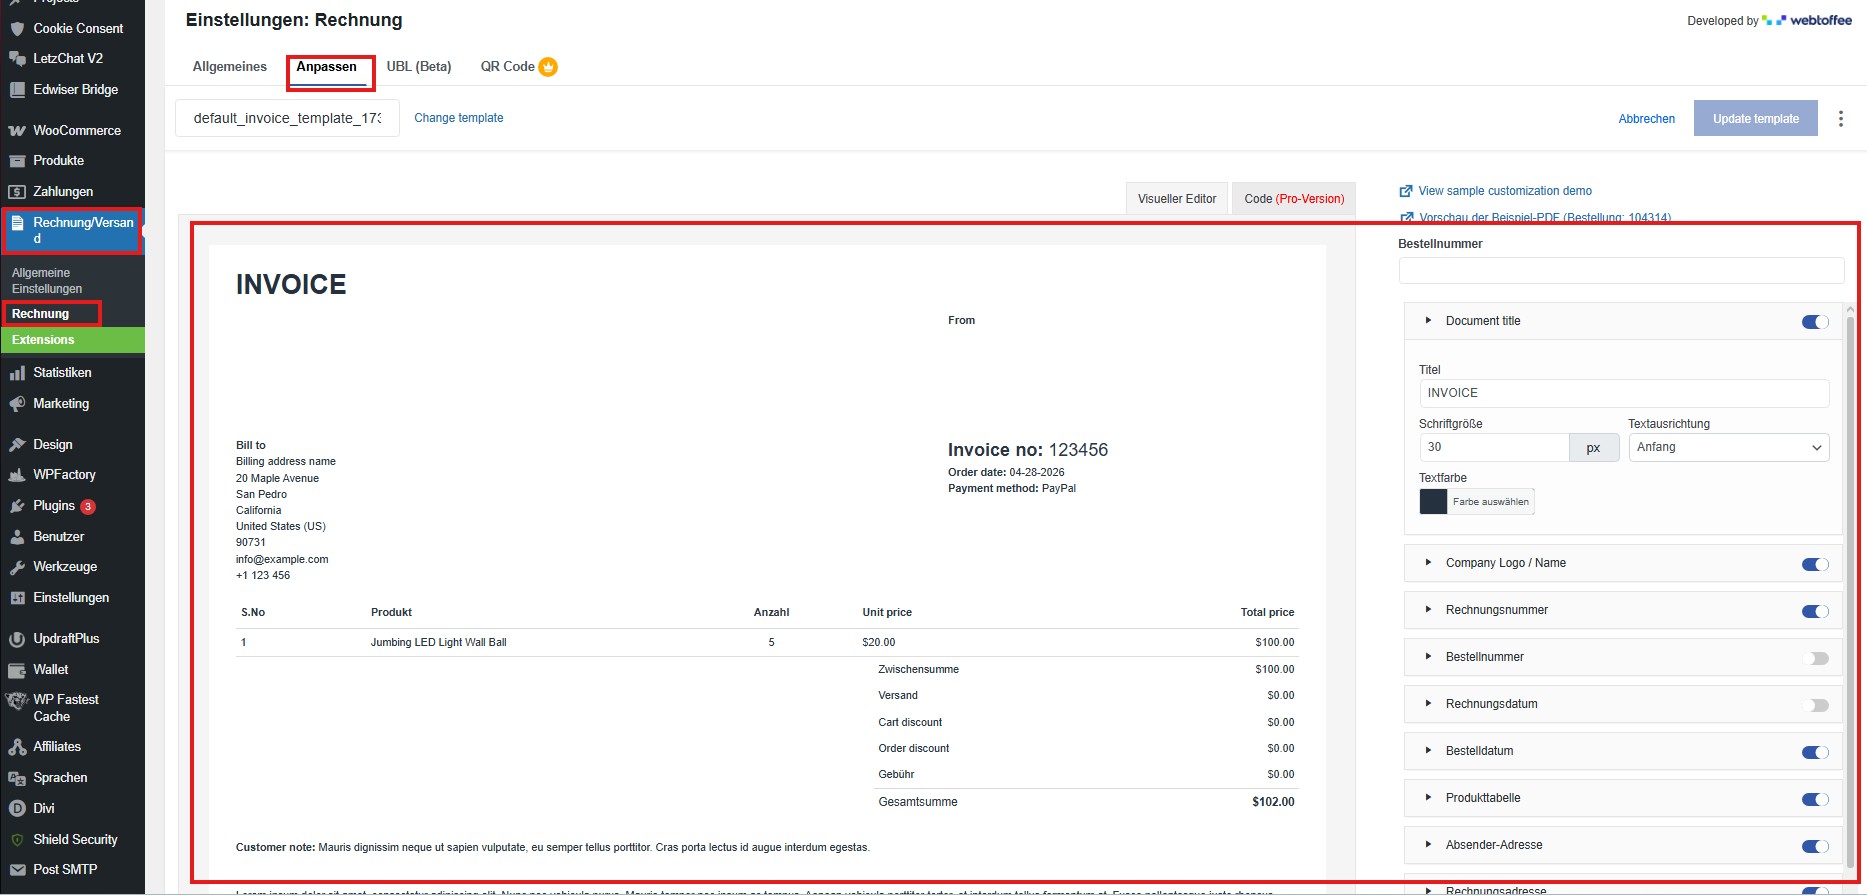Viewport: 1867px width, 895px height.
Task: Click the Einstellungen sidebar icon
Action: coord(17,597)
